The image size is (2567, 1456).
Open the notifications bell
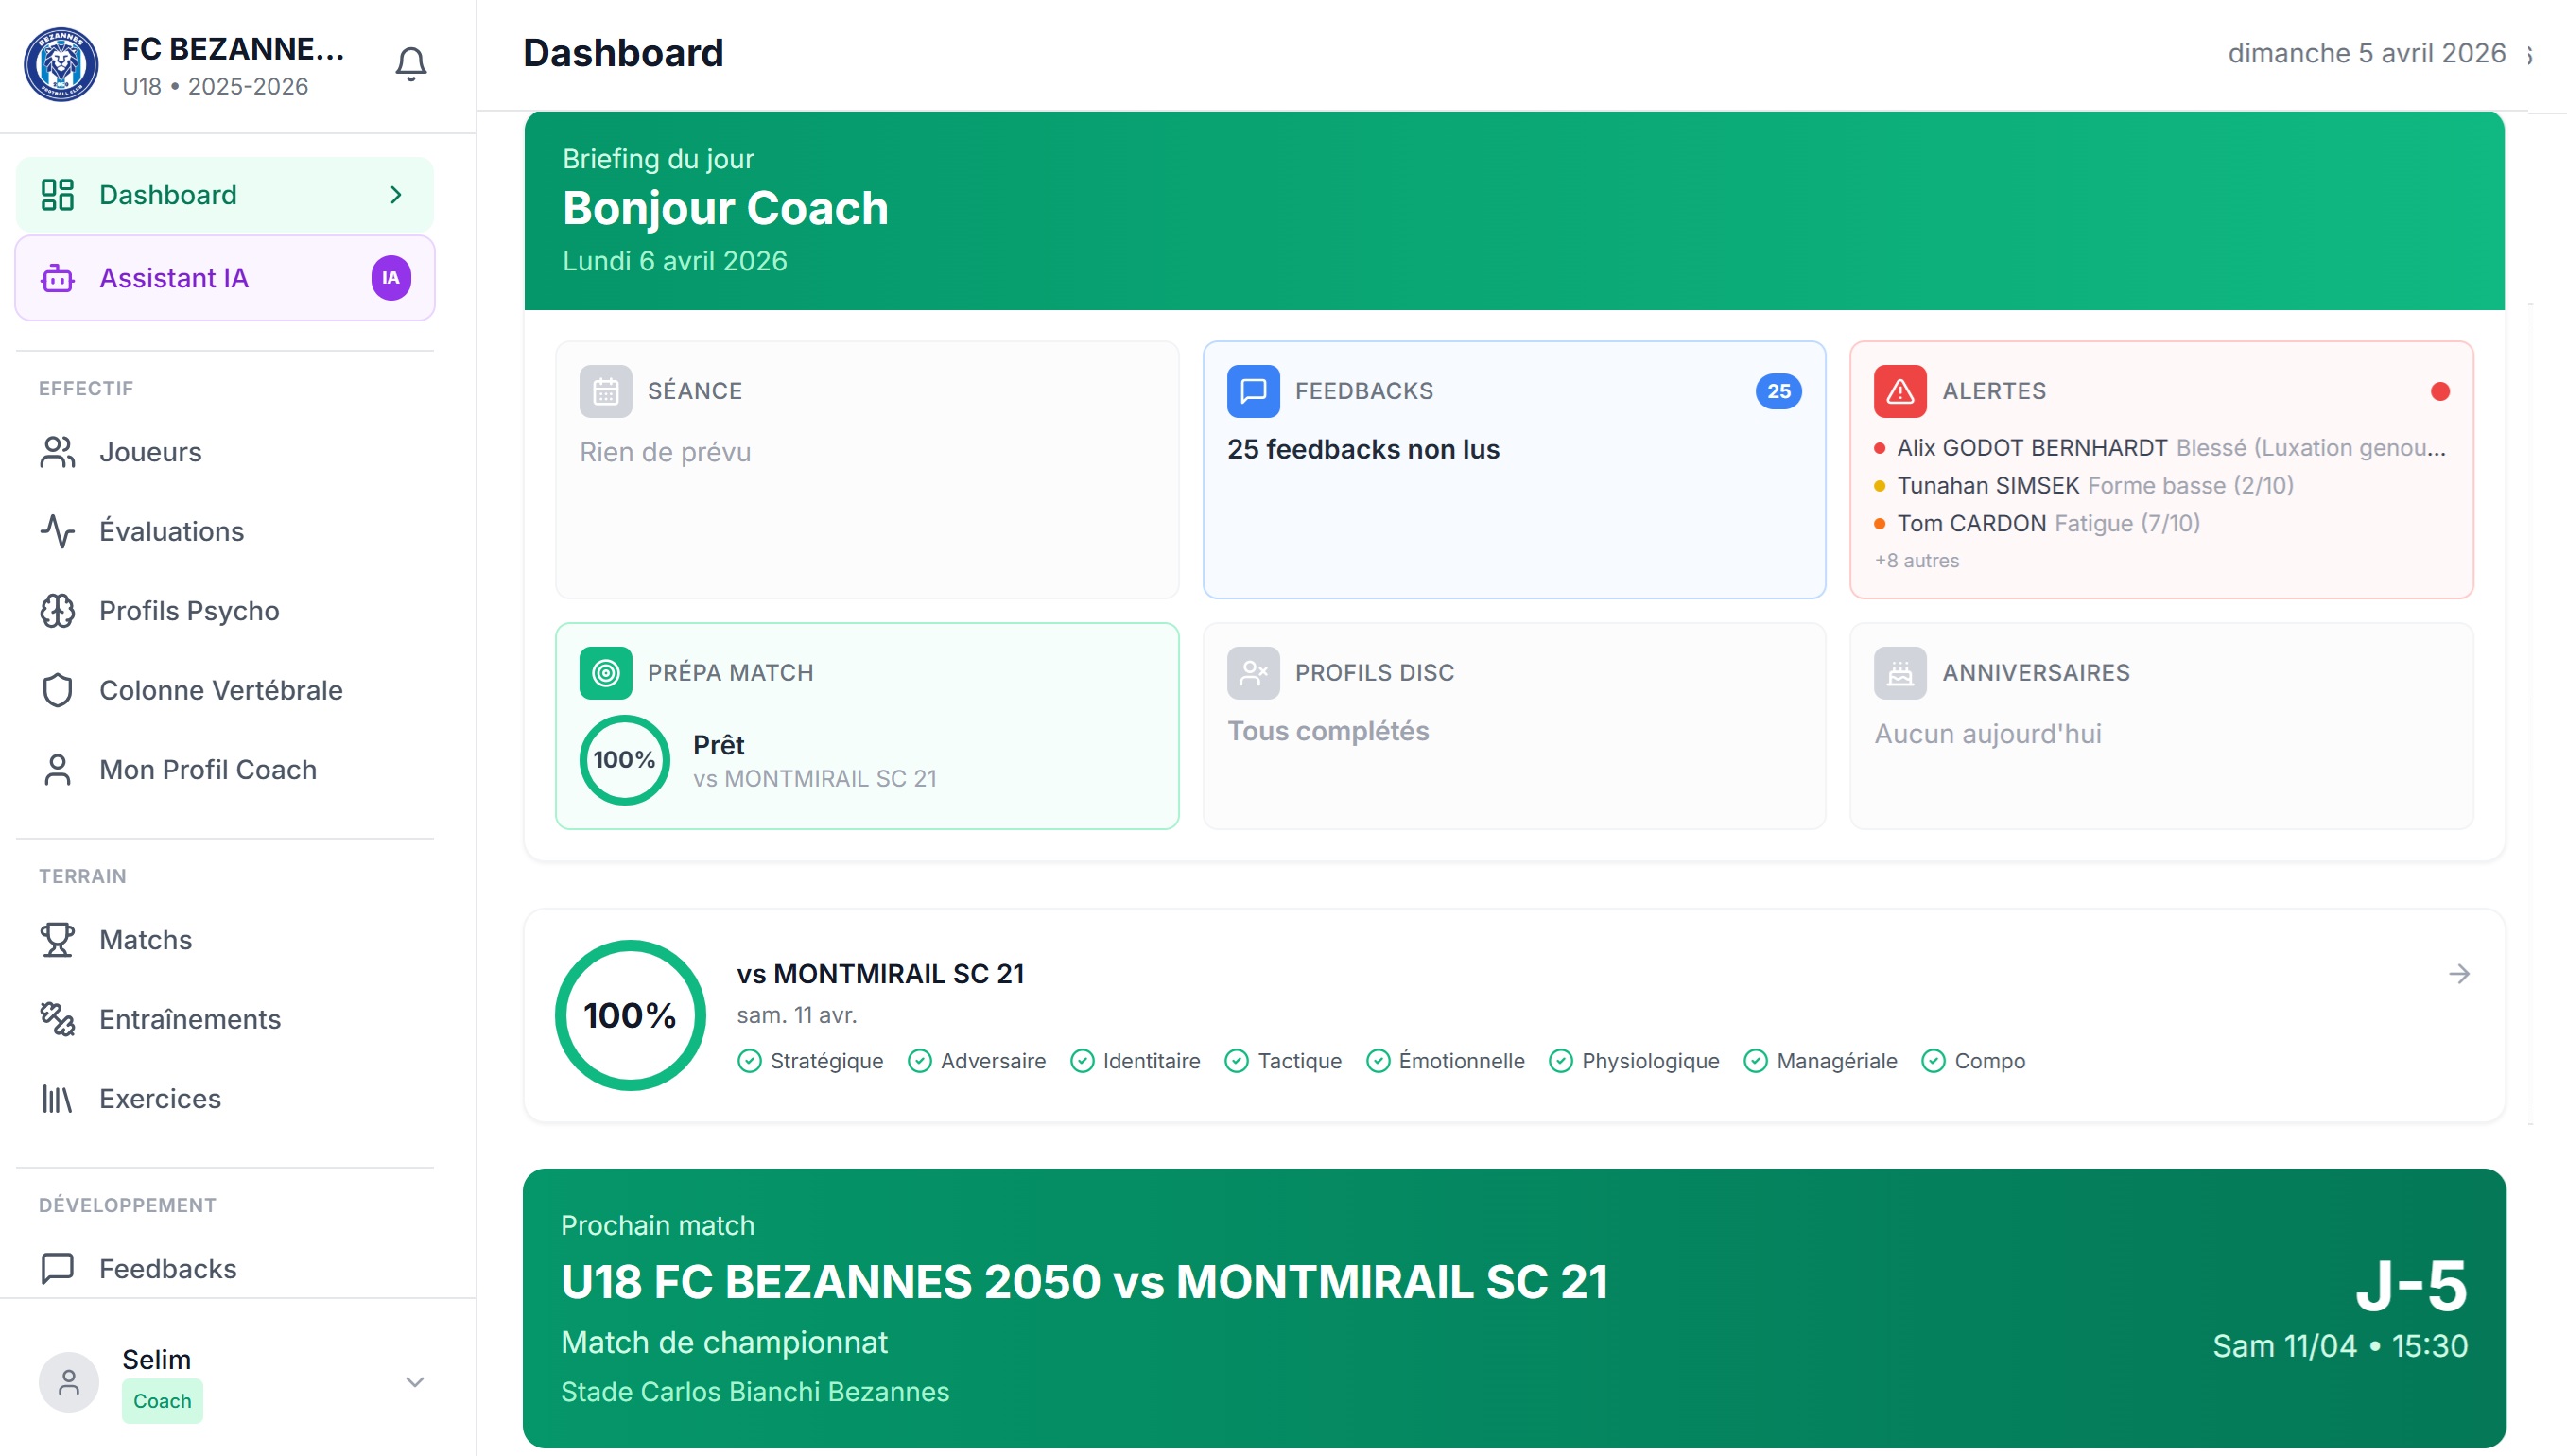click(x=410, y=62)
